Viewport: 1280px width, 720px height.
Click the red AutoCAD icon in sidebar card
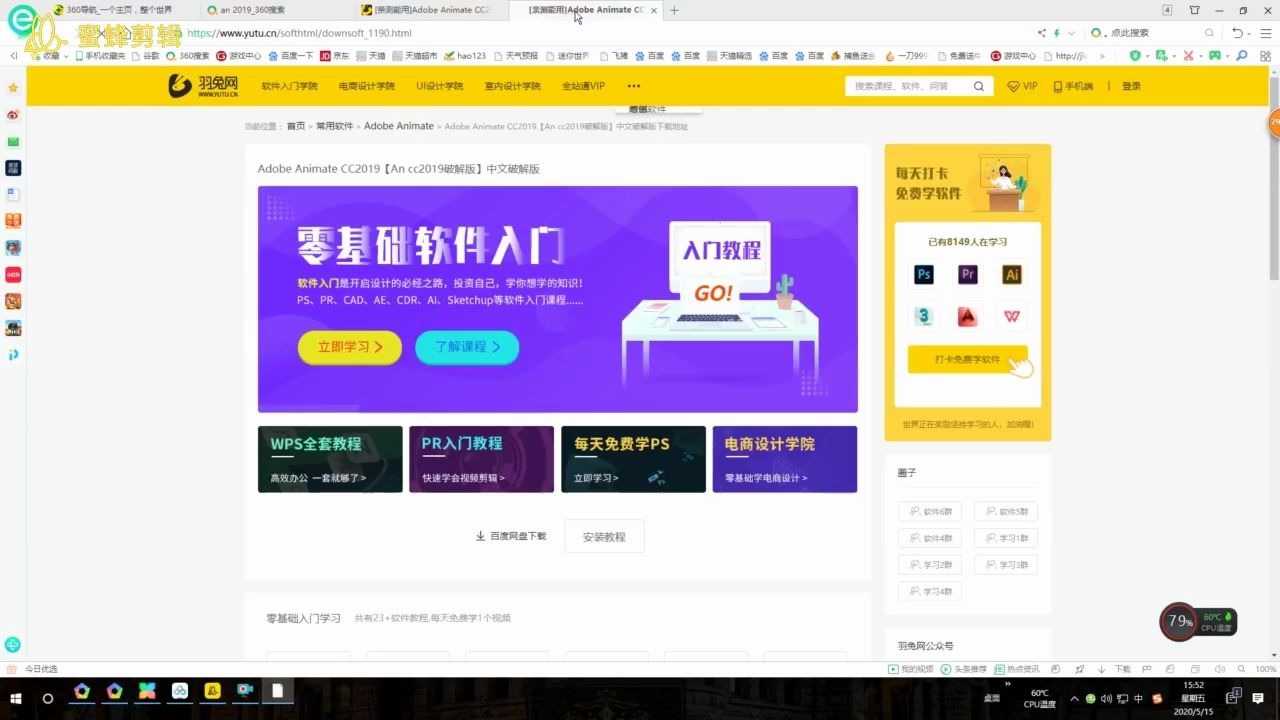pos(968,317)
